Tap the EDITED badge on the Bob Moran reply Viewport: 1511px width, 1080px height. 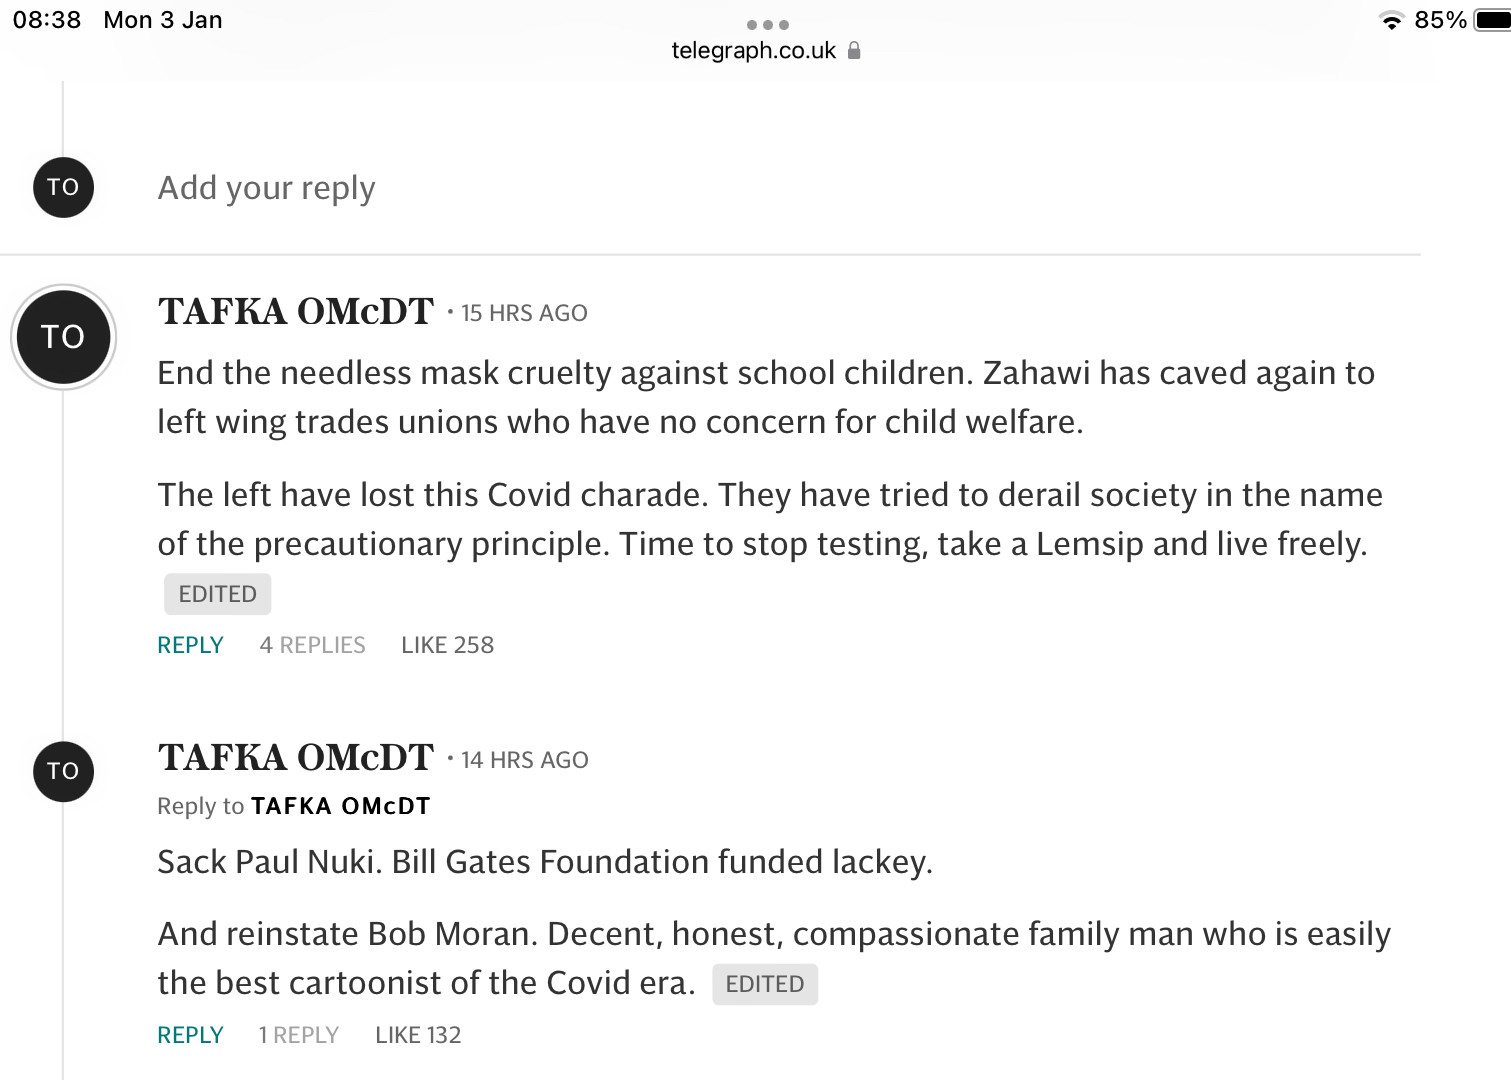(764, 984)
